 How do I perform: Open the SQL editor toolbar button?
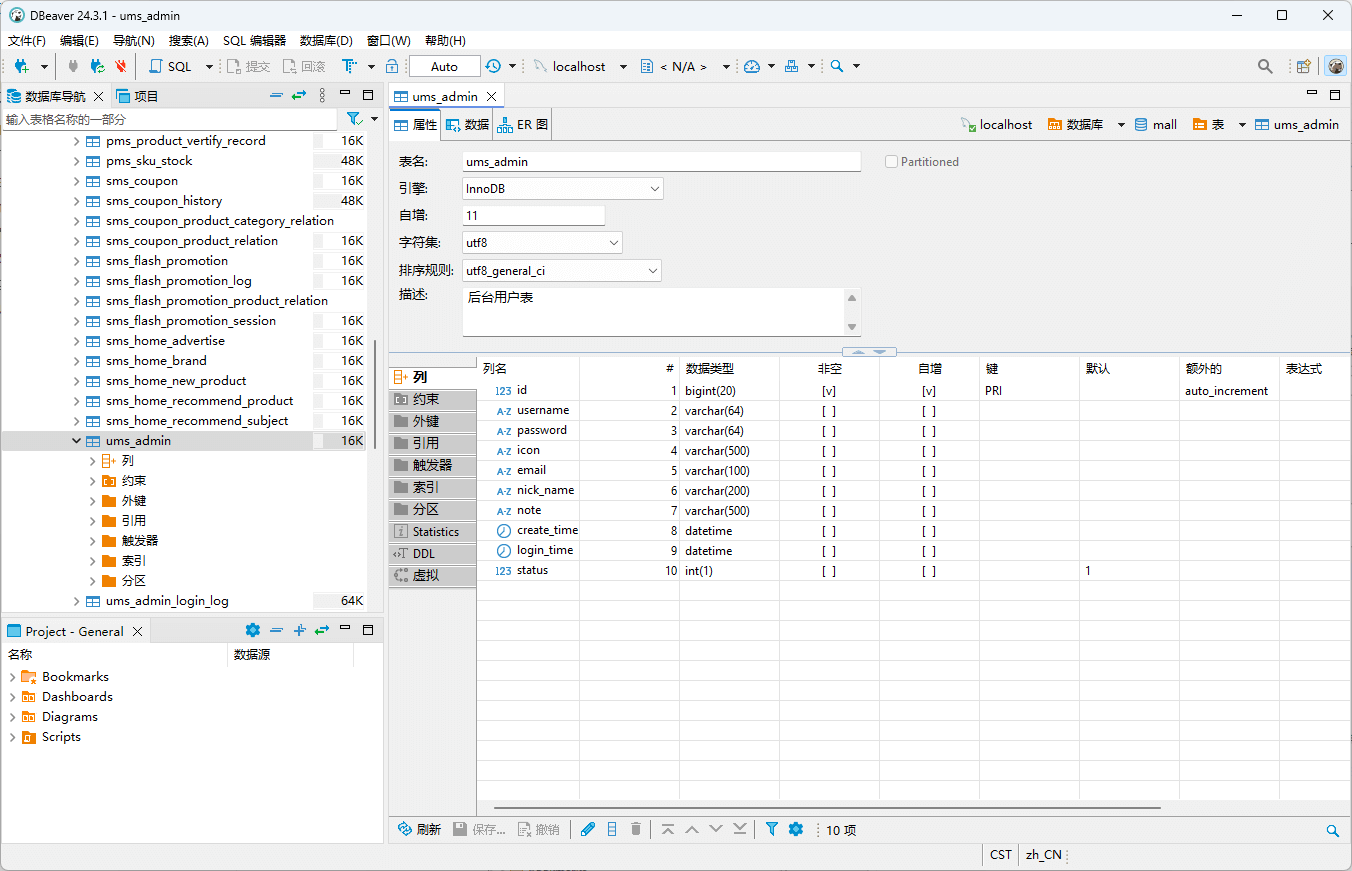(x=170, y=66)
